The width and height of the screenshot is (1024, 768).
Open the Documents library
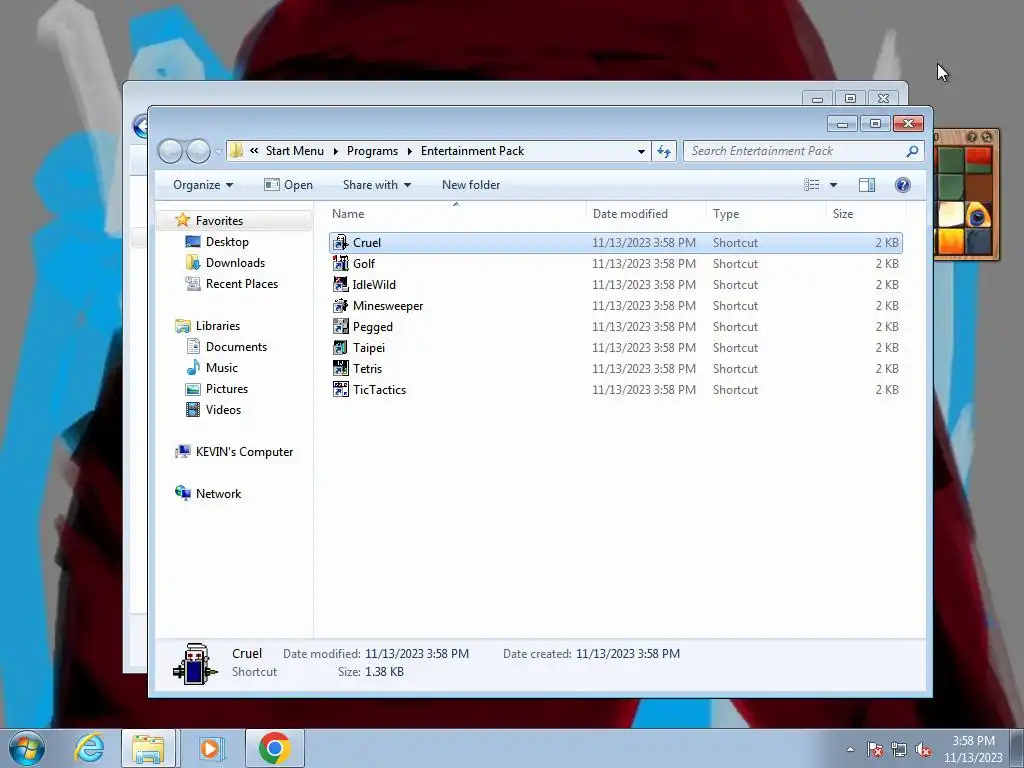click(236, 347)
